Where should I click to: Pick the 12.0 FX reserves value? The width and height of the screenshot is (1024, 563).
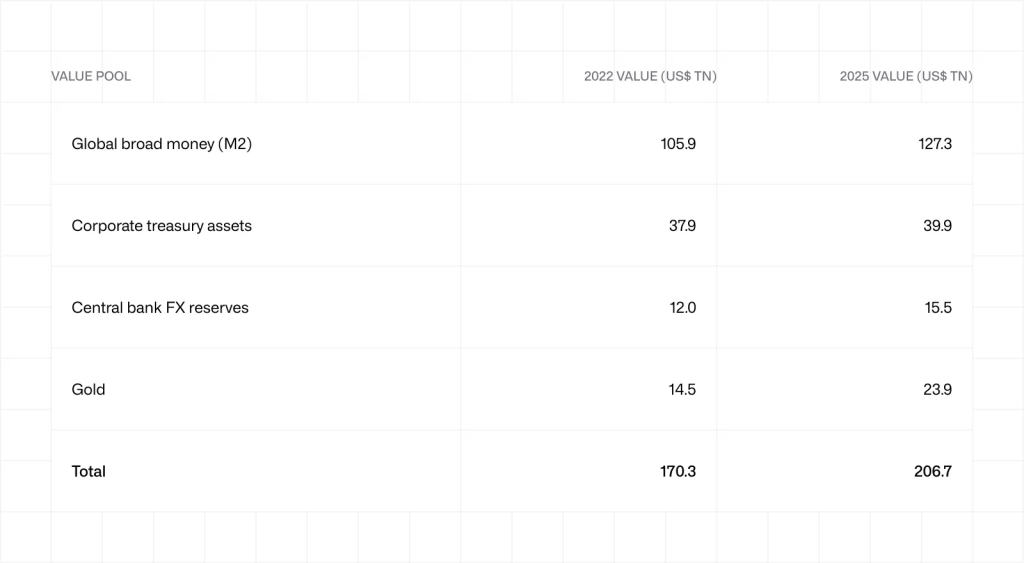[682, 308]
